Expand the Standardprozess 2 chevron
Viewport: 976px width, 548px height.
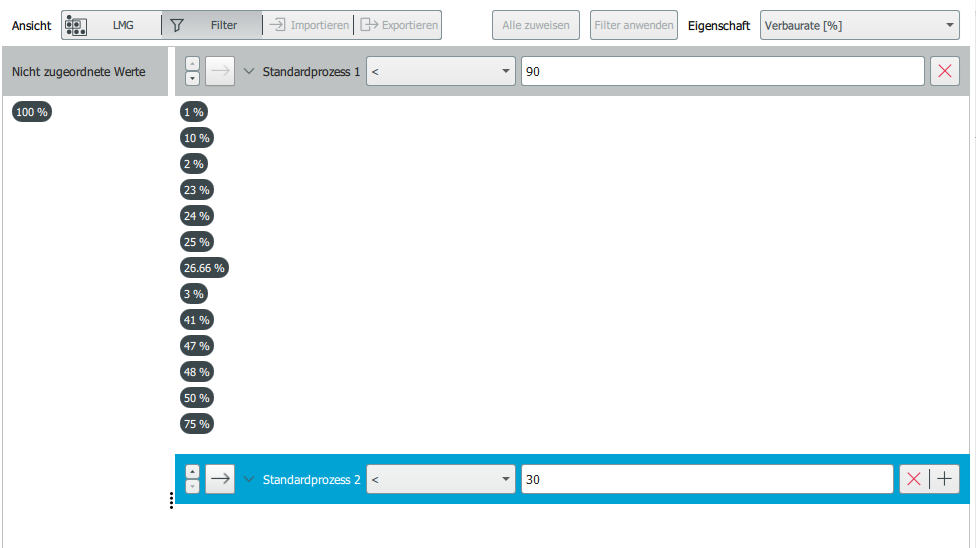point(250,480)
